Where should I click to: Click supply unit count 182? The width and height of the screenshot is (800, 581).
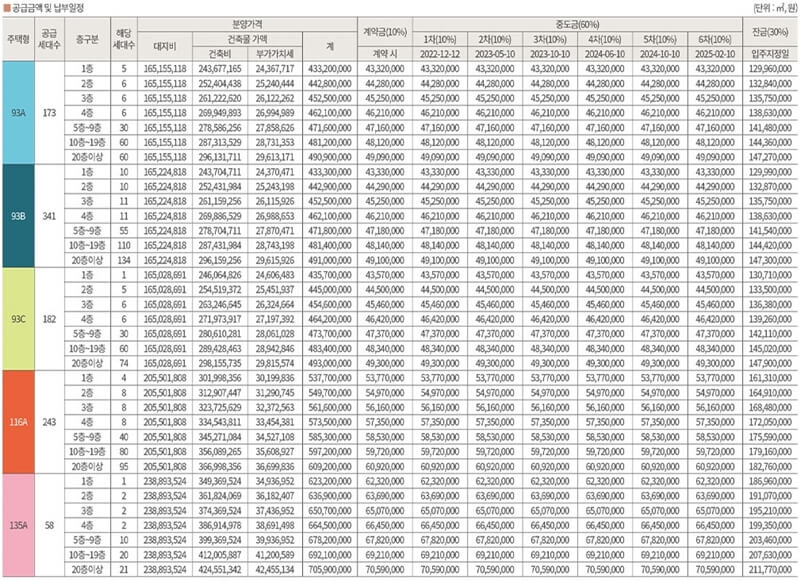coord(49,319)
